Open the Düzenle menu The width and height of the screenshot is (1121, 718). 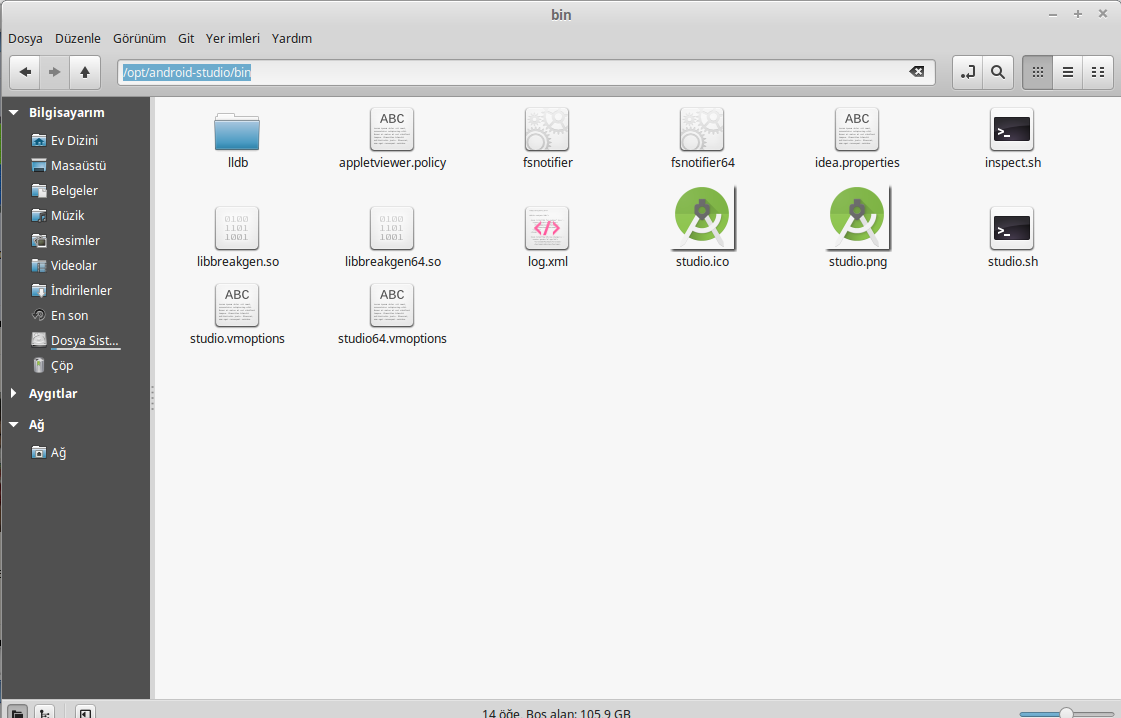coord(78,39)
